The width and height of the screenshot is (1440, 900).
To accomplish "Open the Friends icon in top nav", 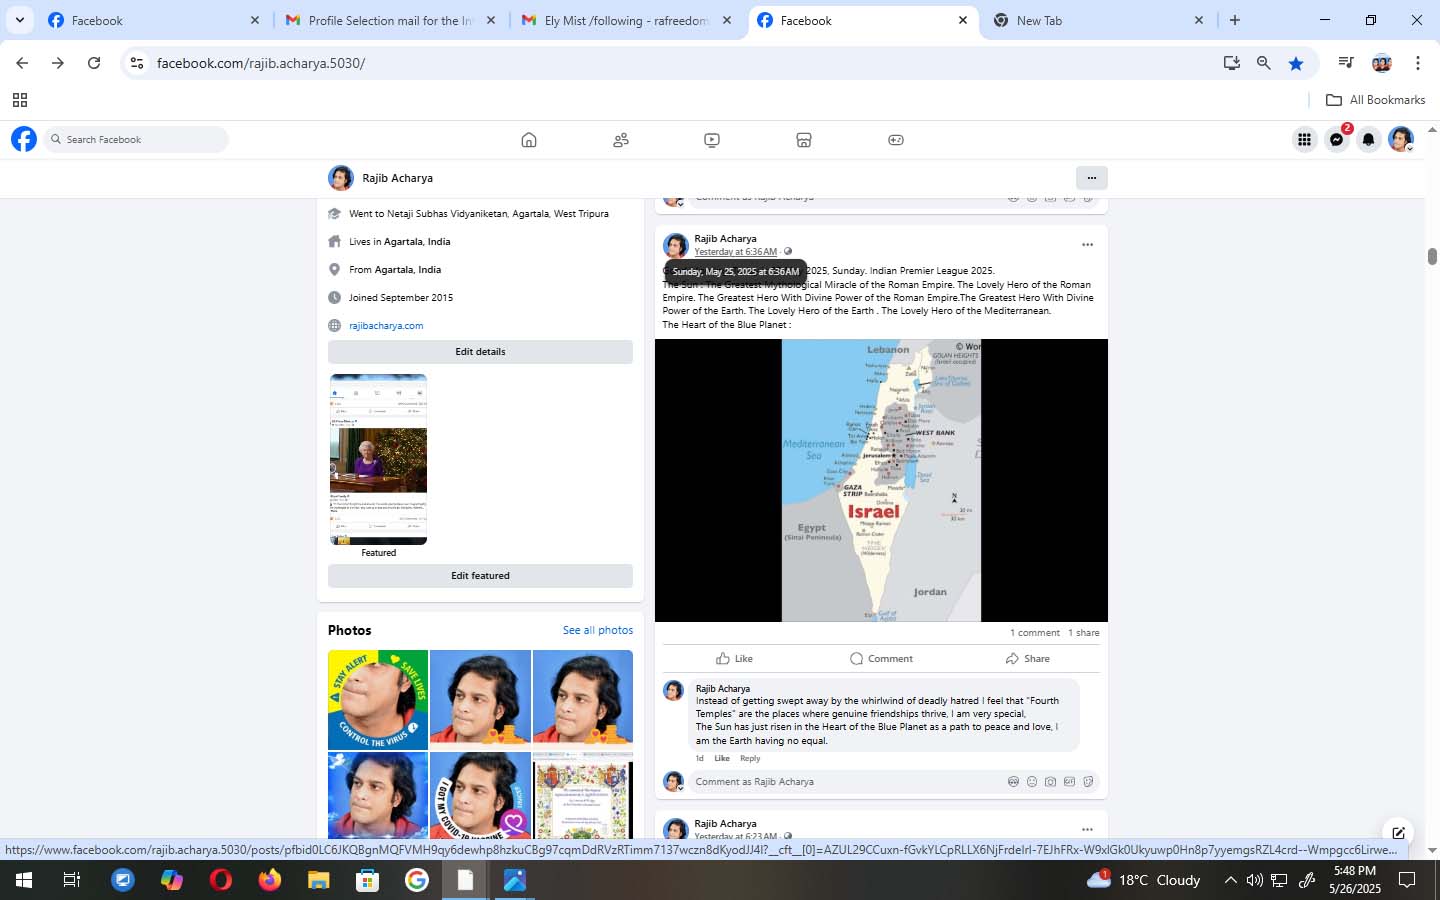I will point(621,140).
